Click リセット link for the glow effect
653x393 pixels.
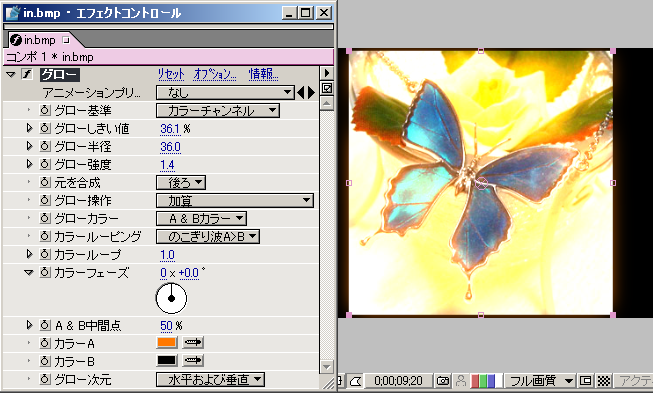click(171, 75)
